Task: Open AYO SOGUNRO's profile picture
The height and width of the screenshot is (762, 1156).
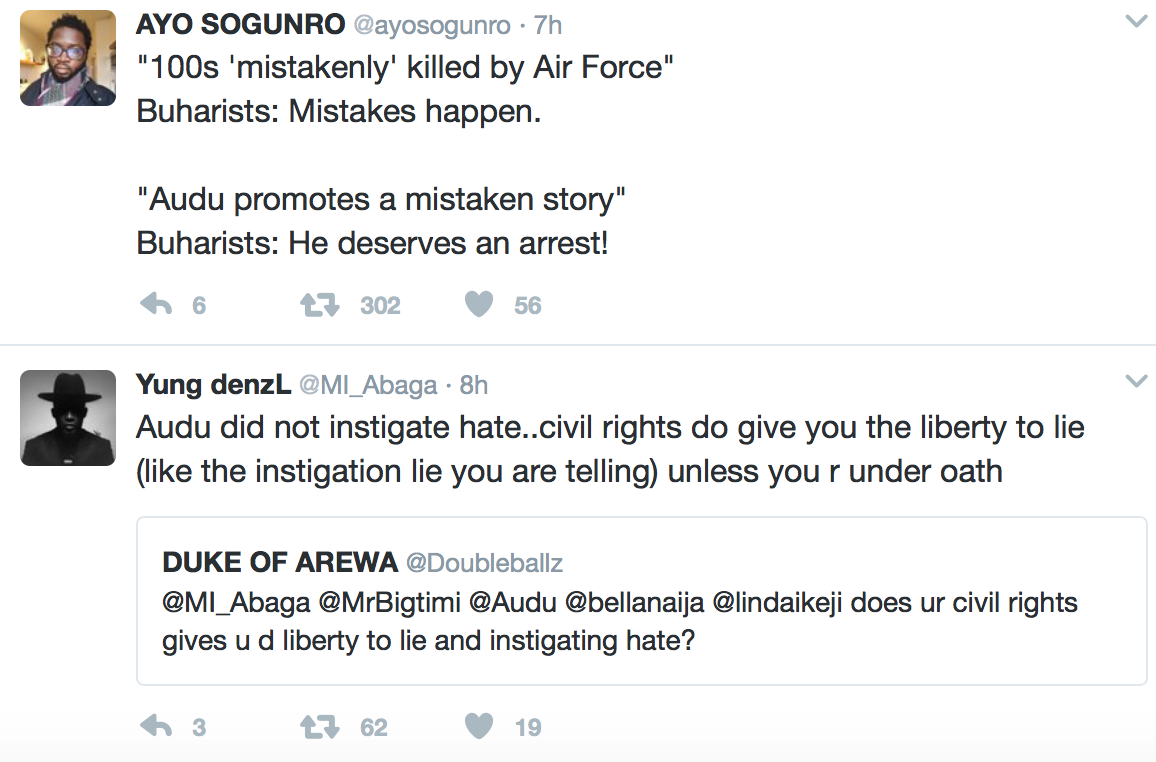Action: point(68,58)
